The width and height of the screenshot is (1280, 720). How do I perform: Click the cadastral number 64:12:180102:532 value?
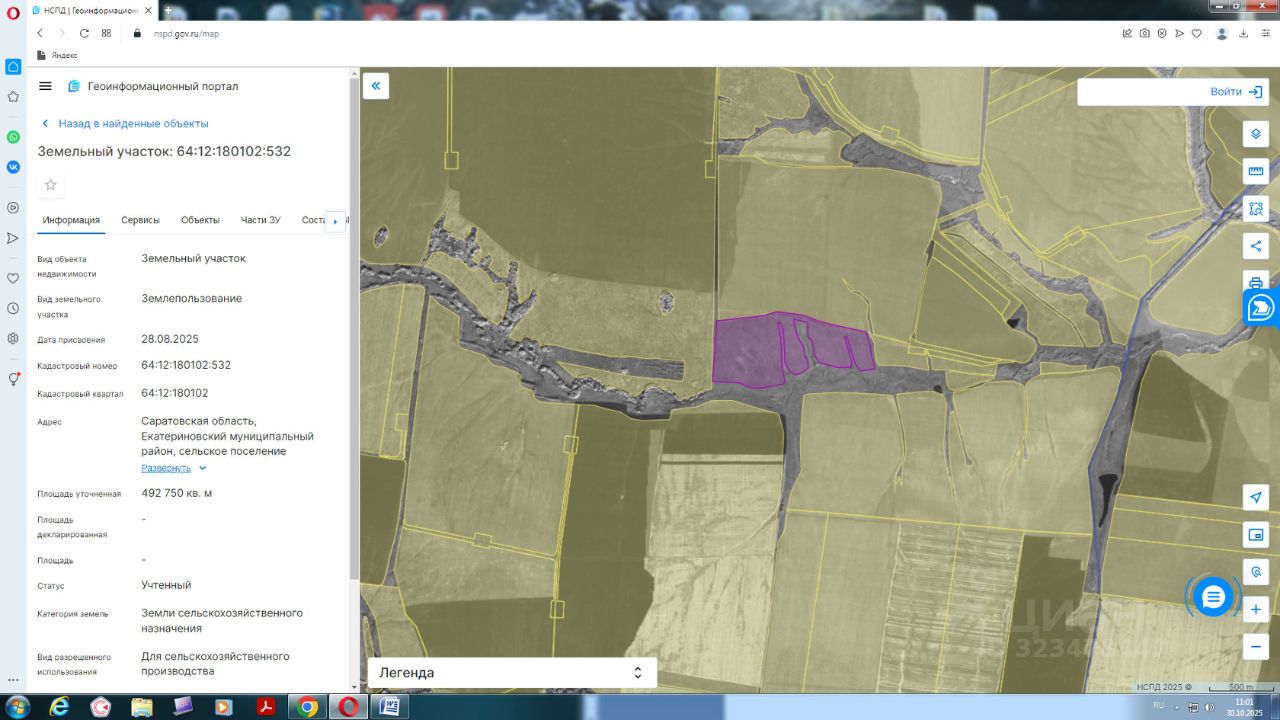coord(186,365)
